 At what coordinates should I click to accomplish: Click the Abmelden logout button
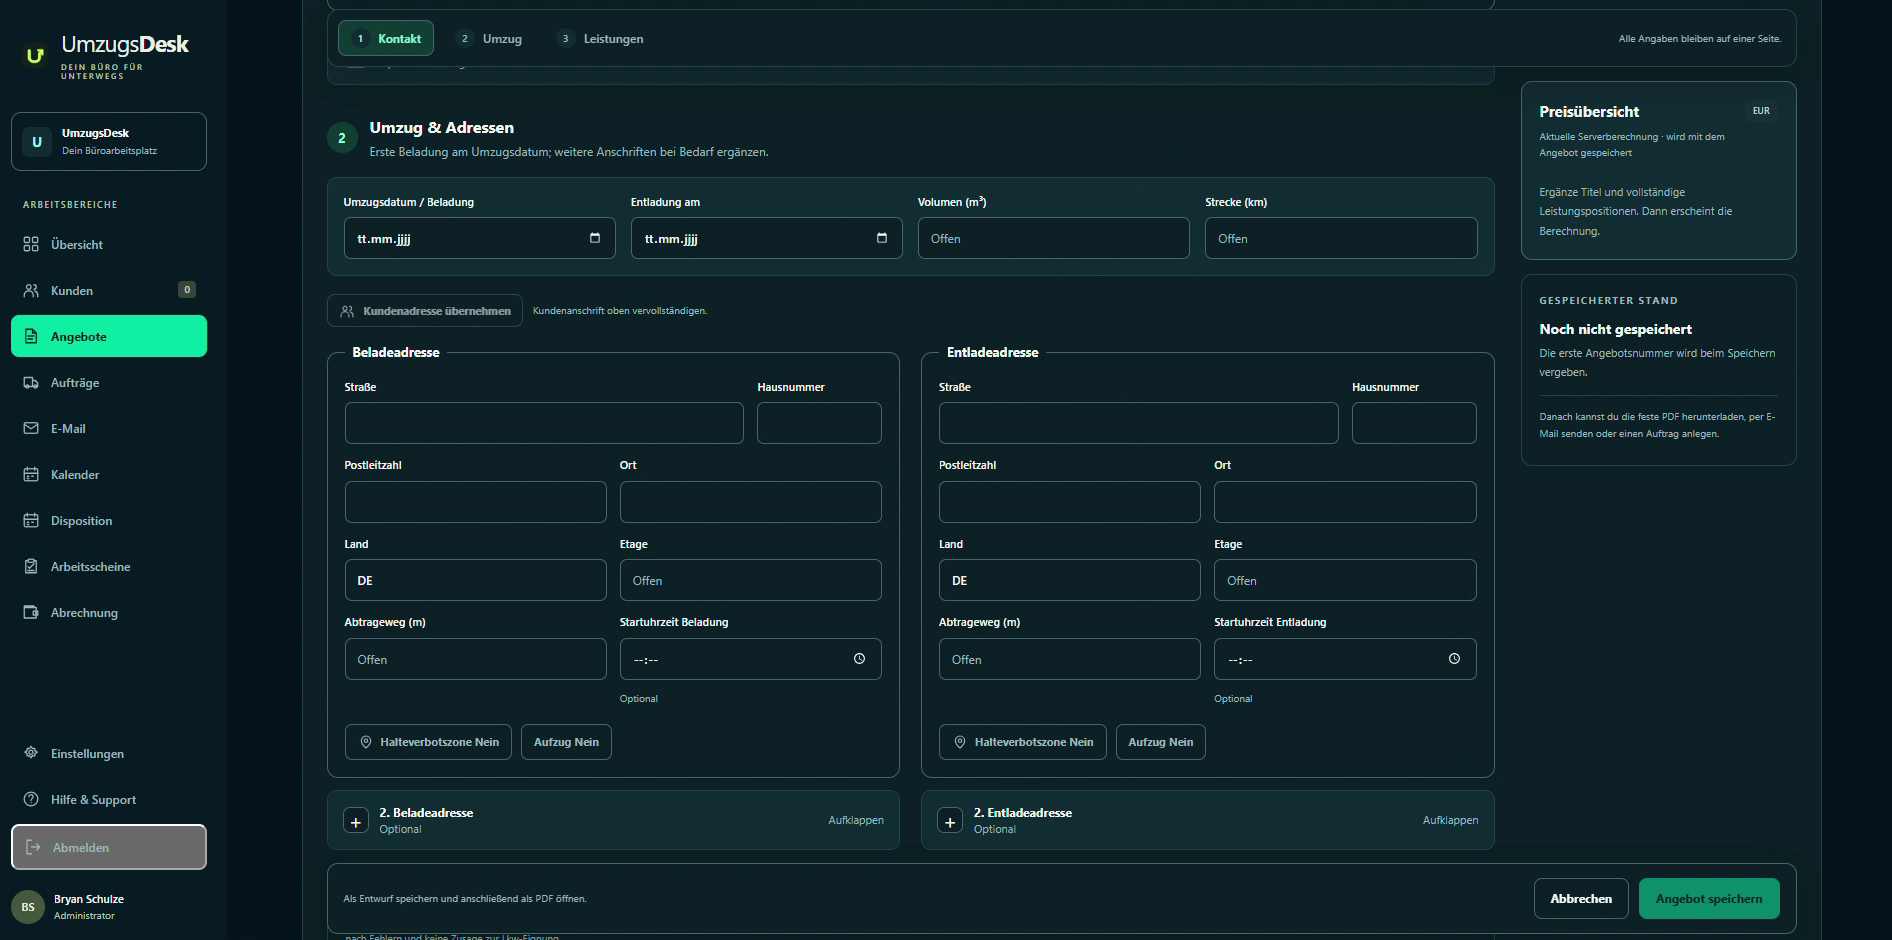click(109, 847)
